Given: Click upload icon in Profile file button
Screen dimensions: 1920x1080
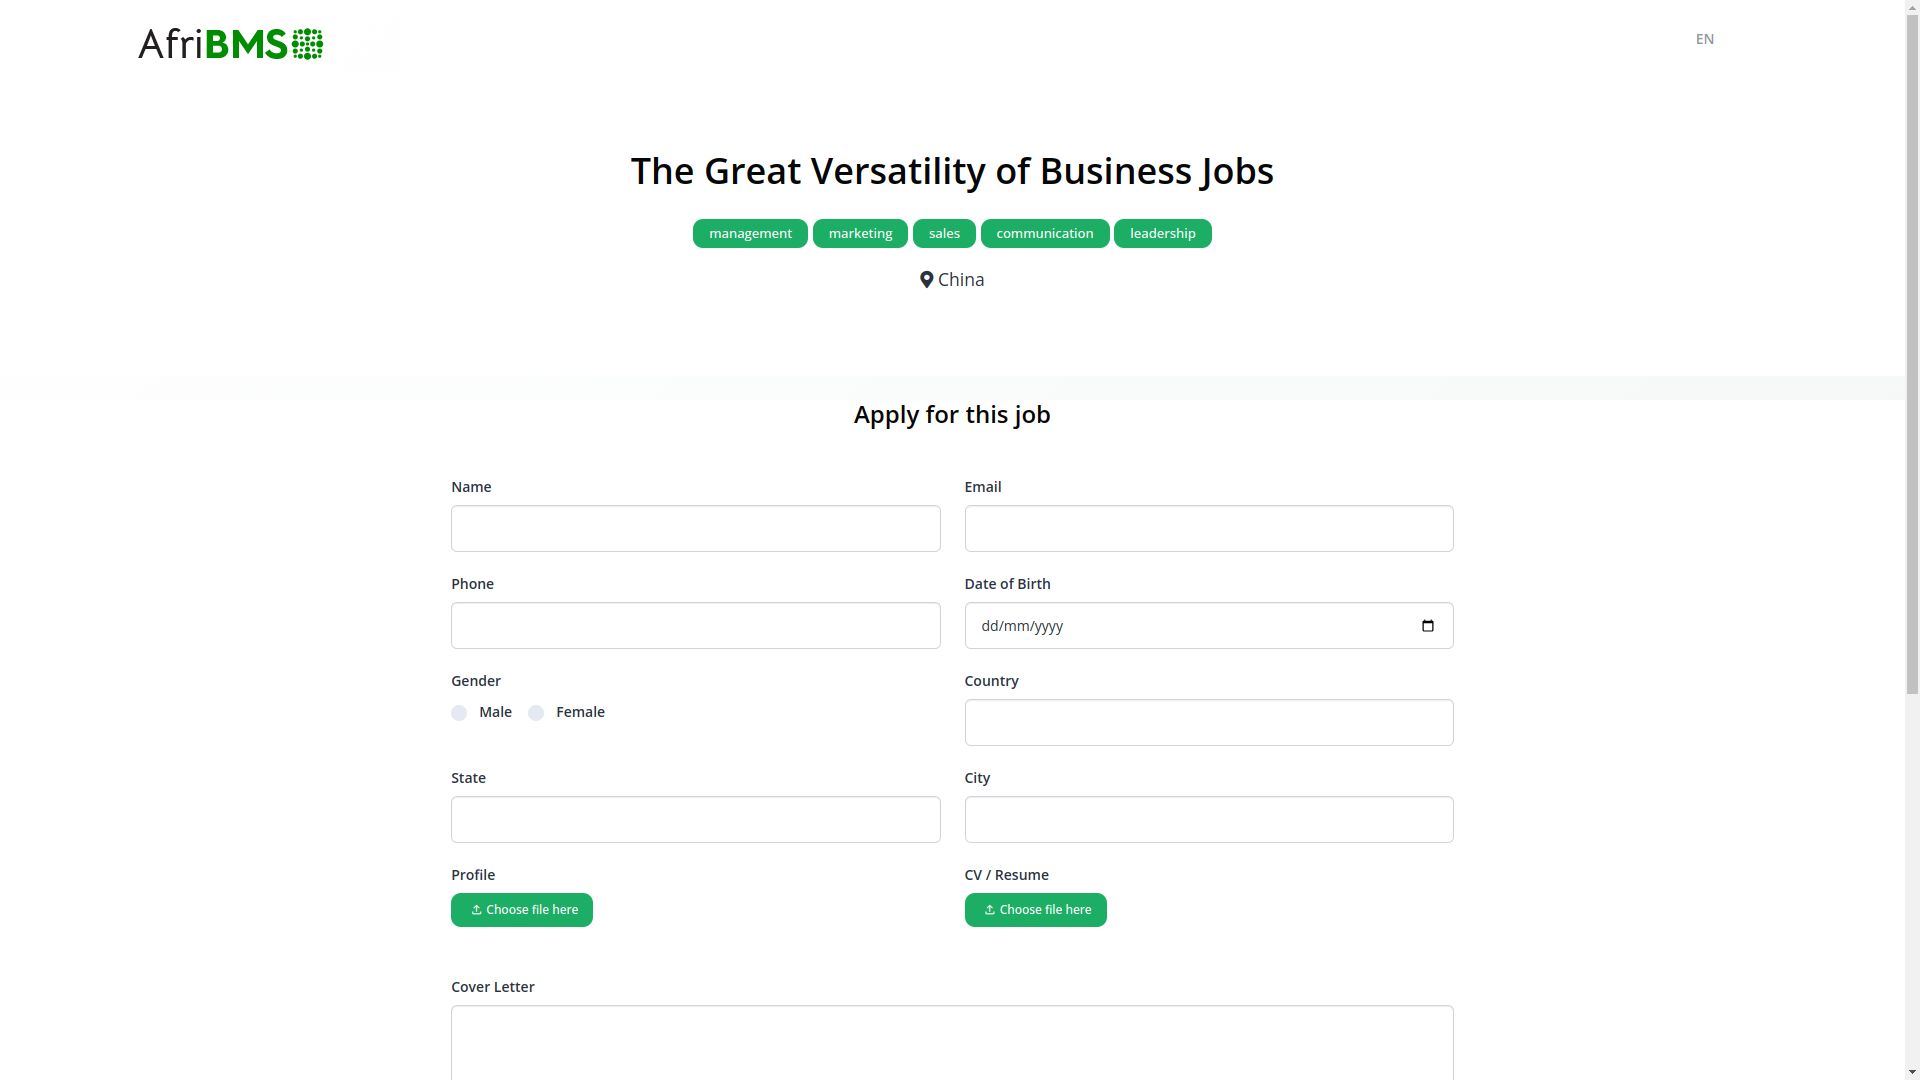Looking at the screenshot, I should [x=477, y=910].
